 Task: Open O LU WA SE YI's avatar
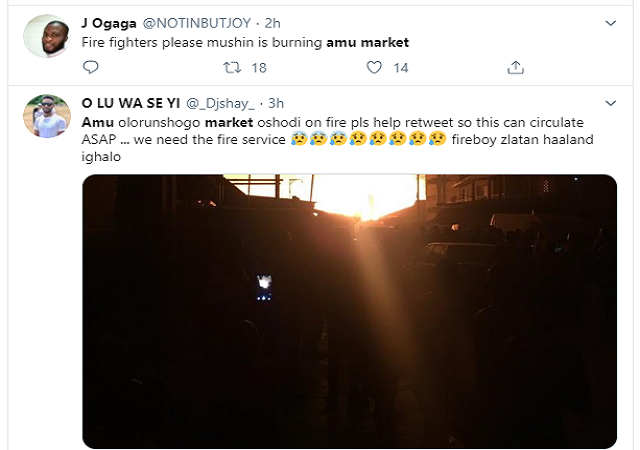click(46, 115)
